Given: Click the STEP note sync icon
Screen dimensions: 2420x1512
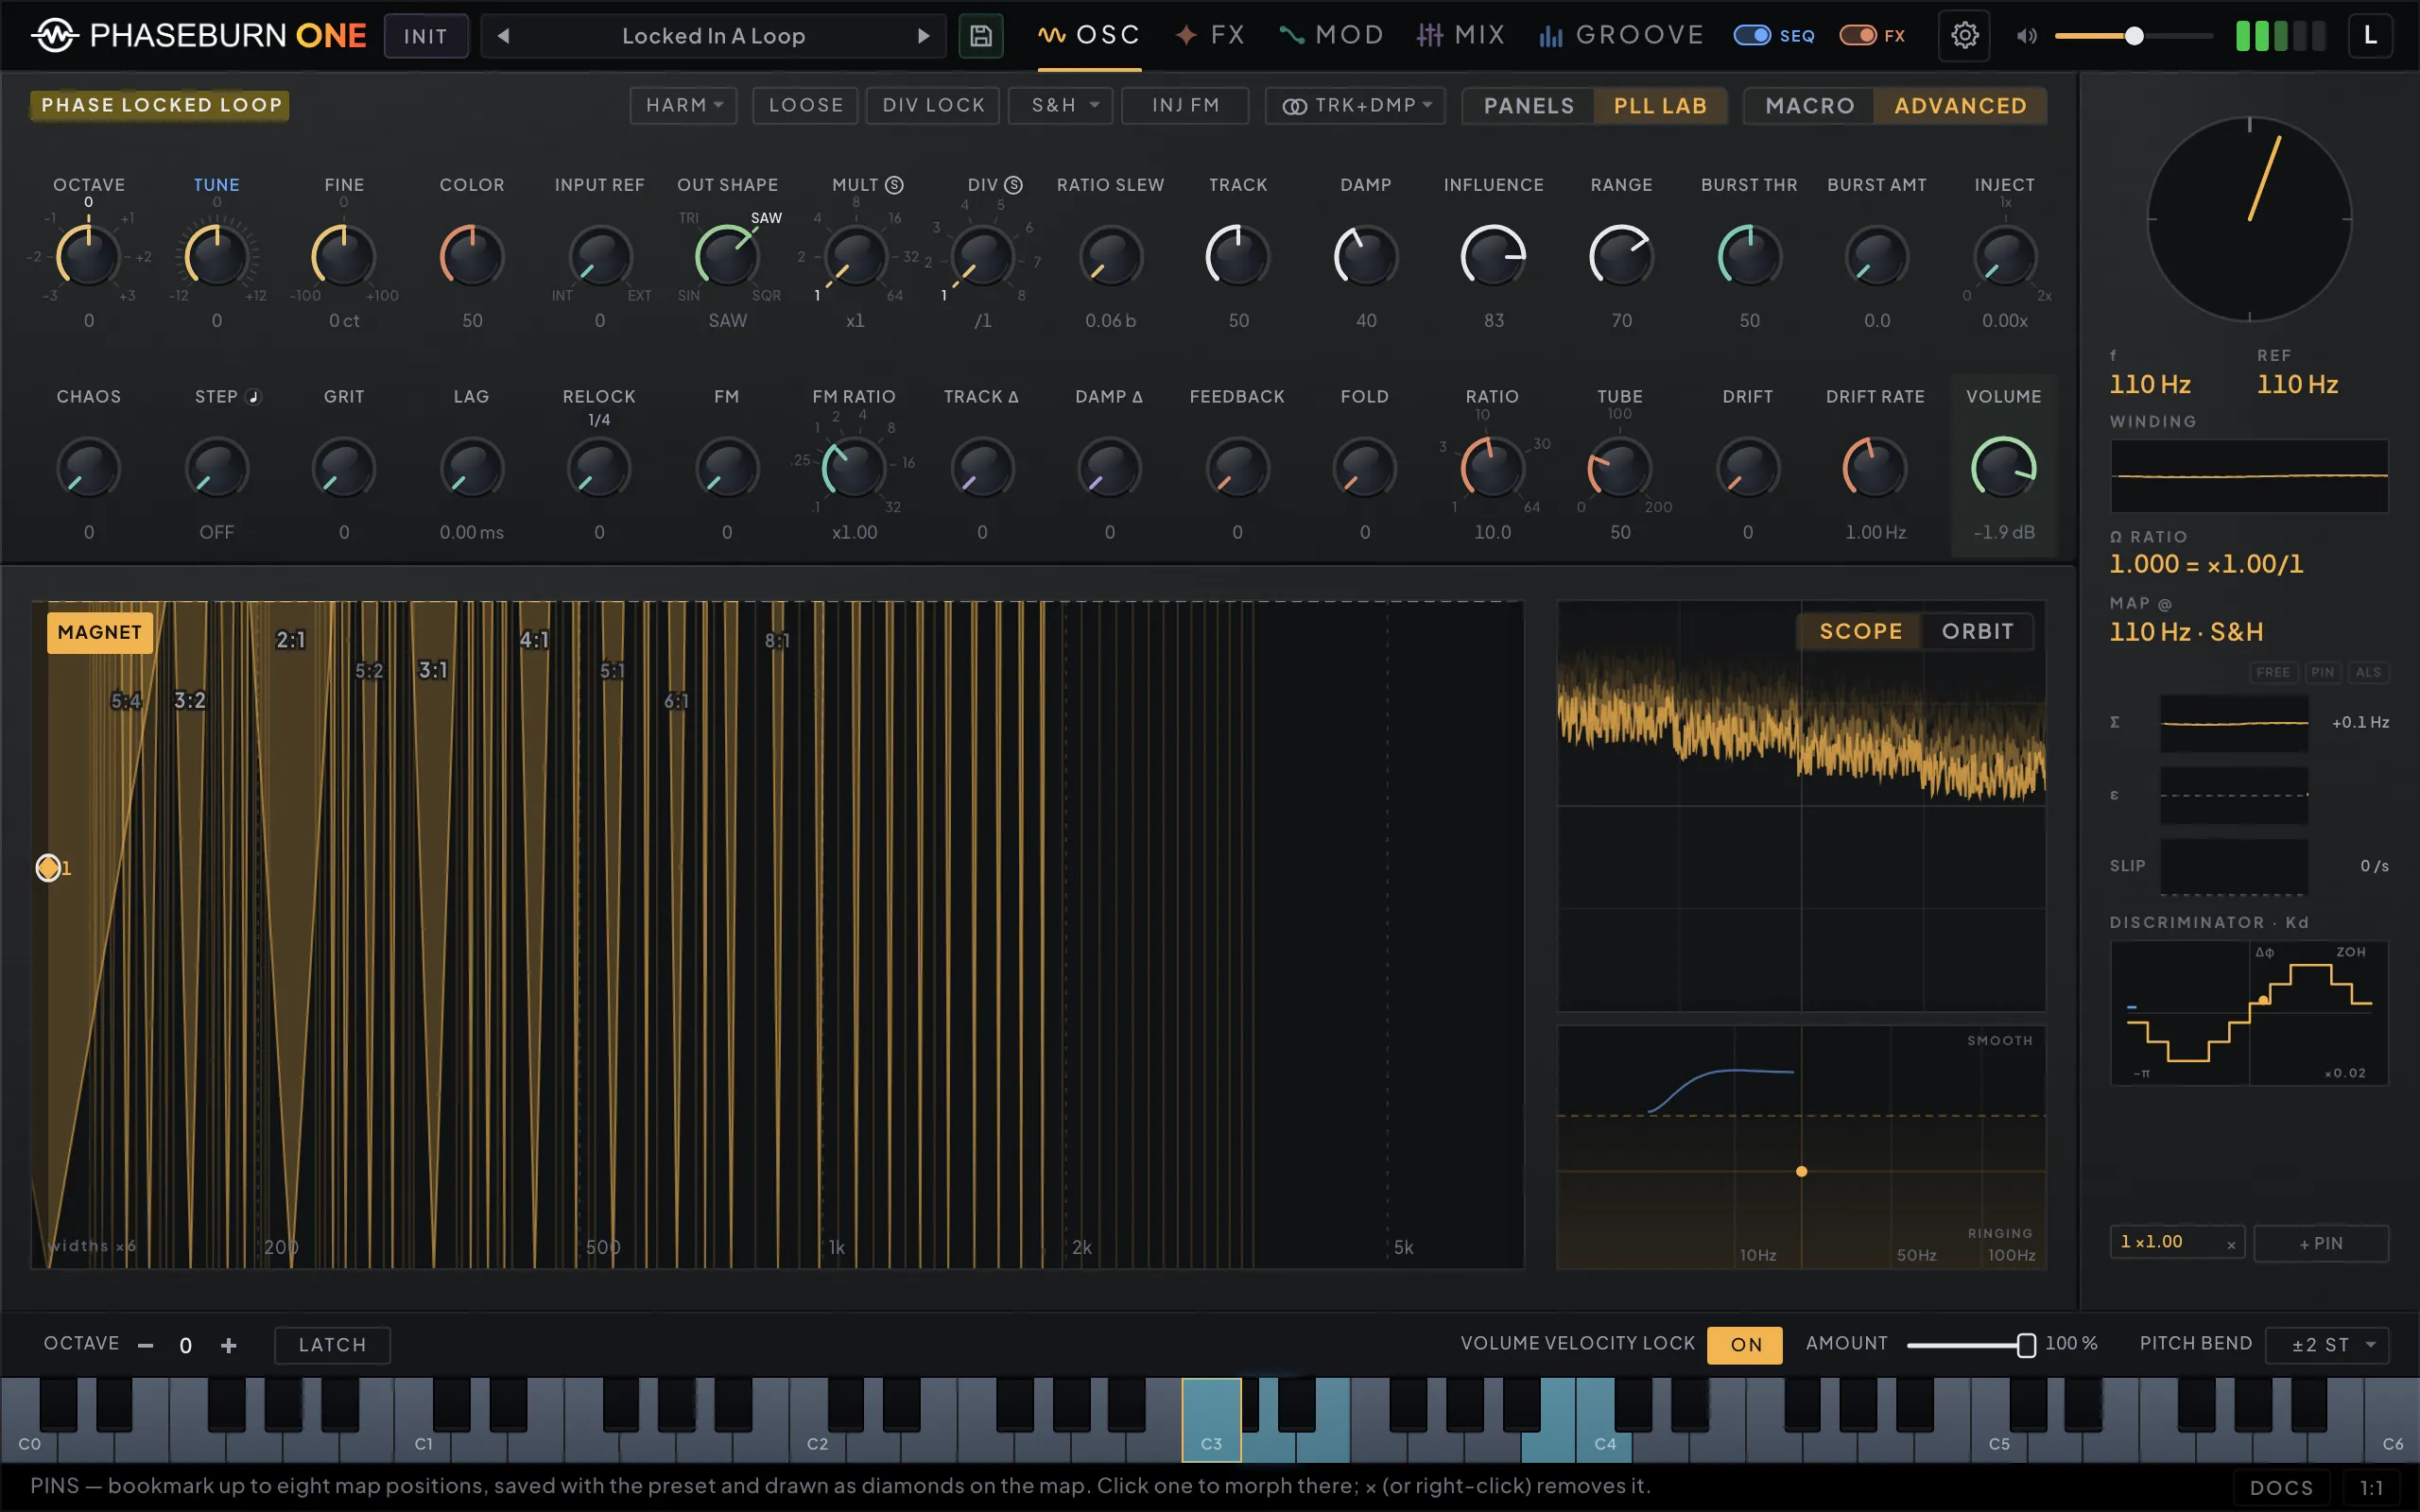Looking at the screenshot, I should tap(253, 397).
